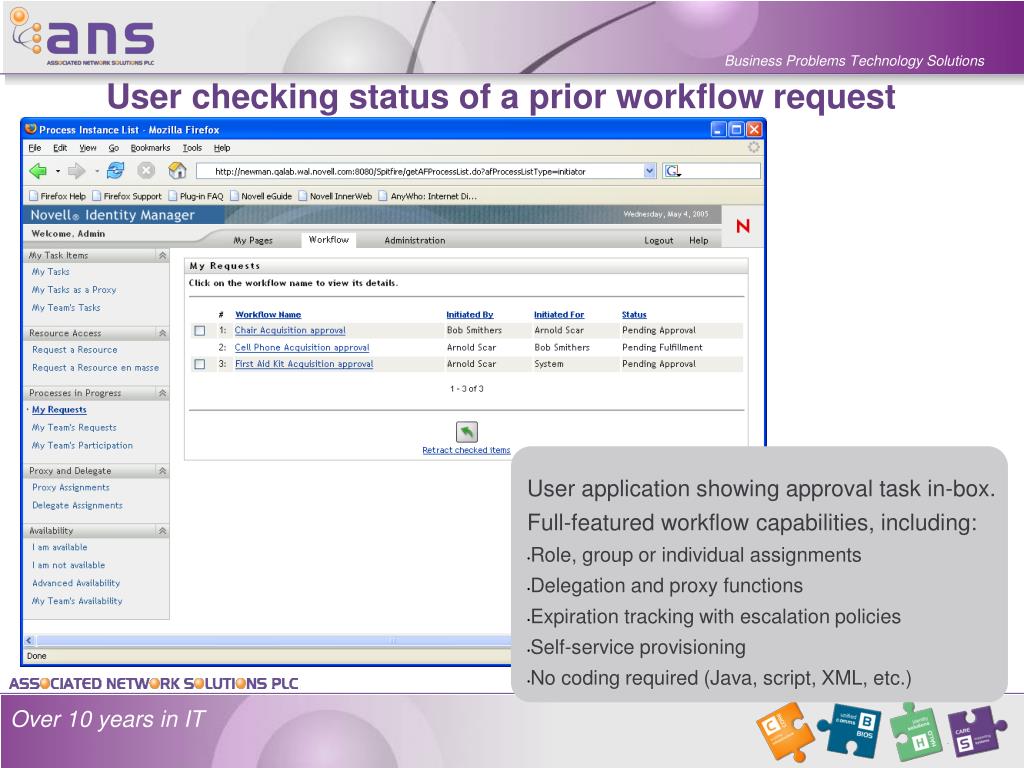This screenshot has width=1024, height=768.
Task: Open the Firefox Support bookmark
Action: 127,196
